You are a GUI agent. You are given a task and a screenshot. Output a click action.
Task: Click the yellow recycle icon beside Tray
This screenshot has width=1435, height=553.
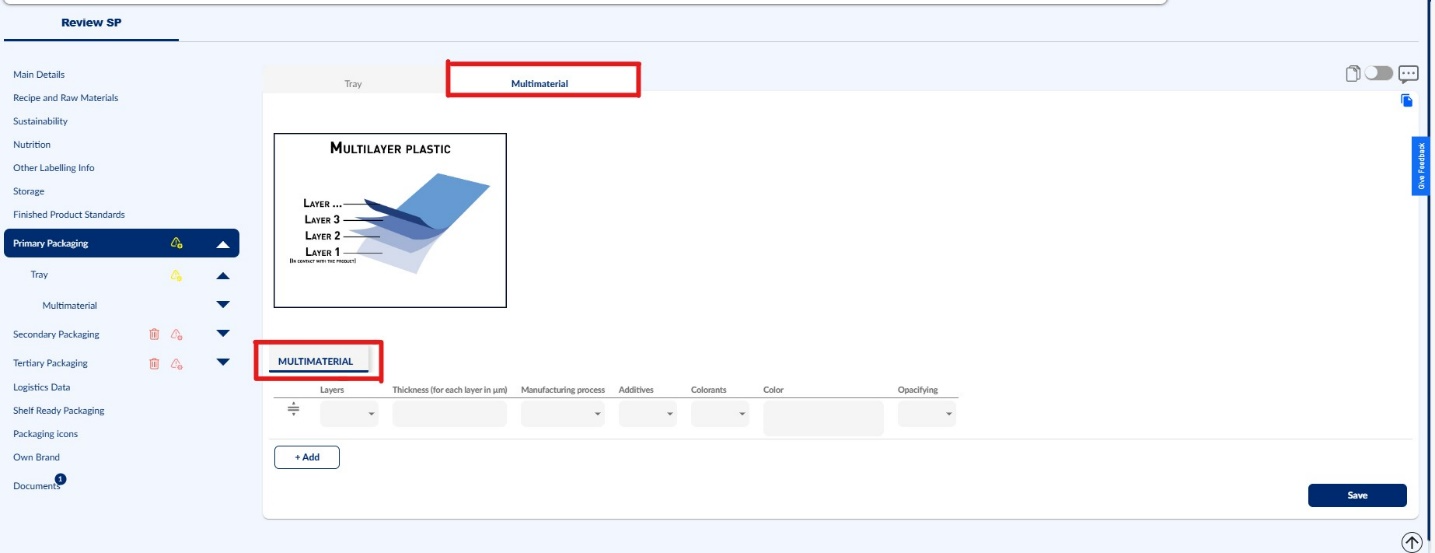[x=176, y=275]
